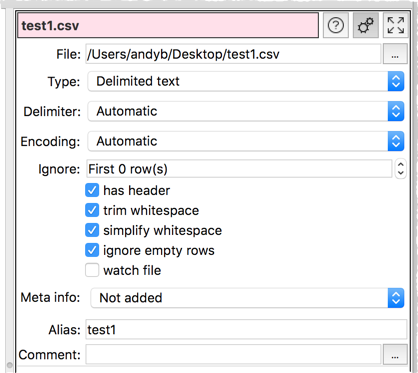Enable the watch file checkbox
This screenshot has width=418, height=373.
(x=92, y=270)
